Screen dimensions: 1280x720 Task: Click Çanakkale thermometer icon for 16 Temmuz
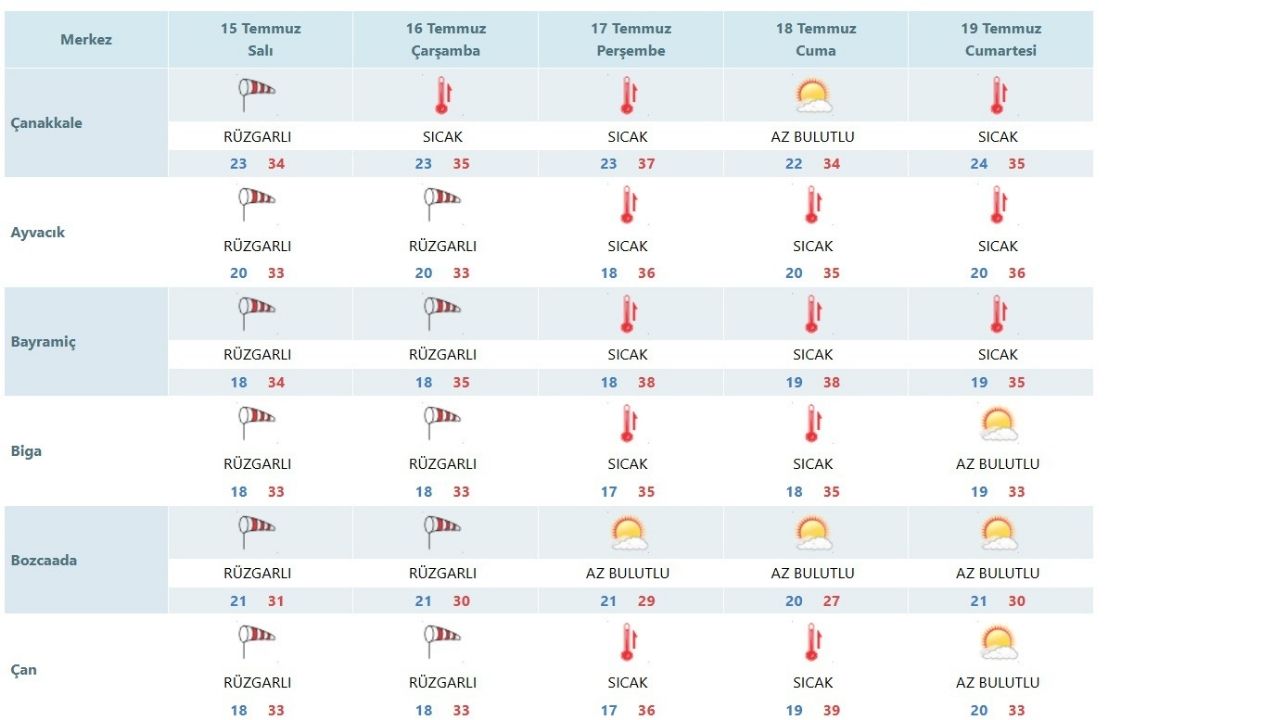[441, 96]
